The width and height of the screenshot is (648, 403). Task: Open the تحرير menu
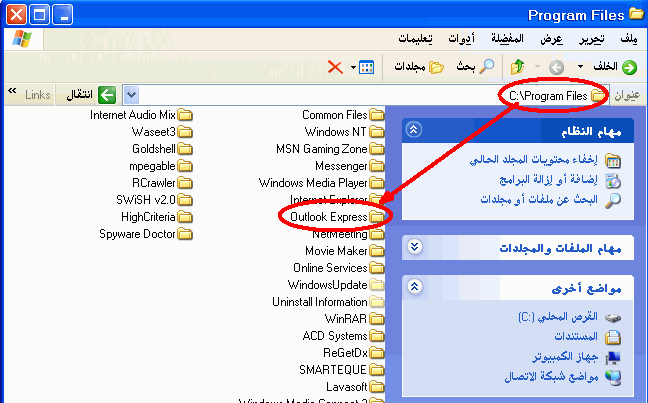click(x=592, y=39)
